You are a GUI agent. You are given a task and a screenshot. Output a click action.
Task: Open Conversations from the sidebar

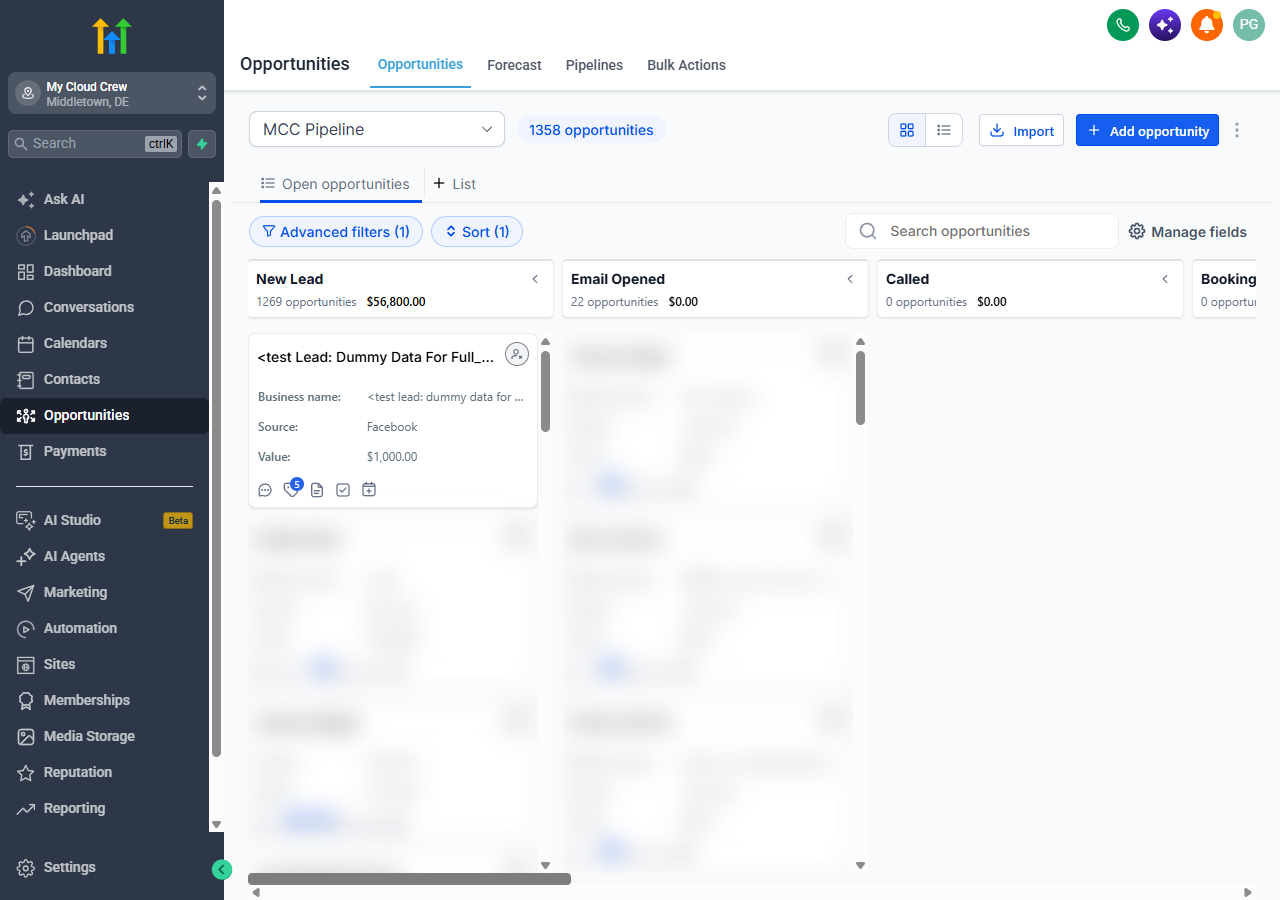(104, 307)
